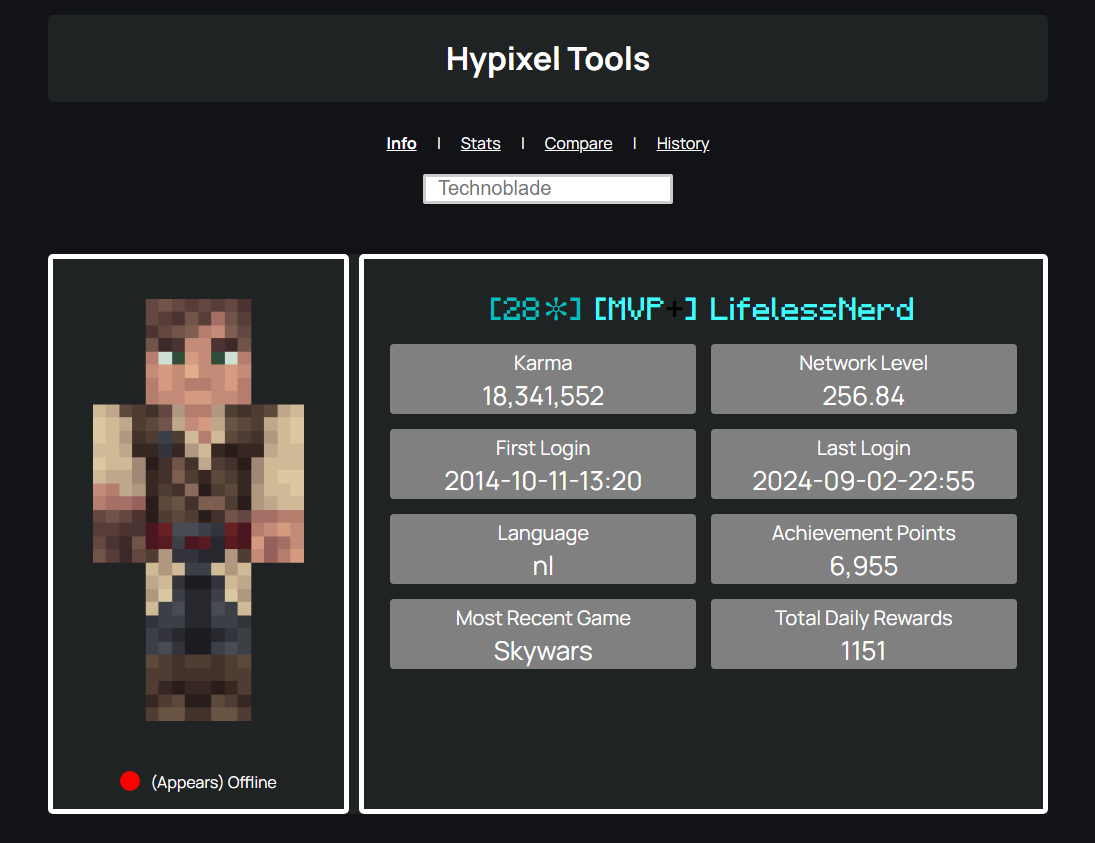Go to the Compare tab

pos(578,144)
